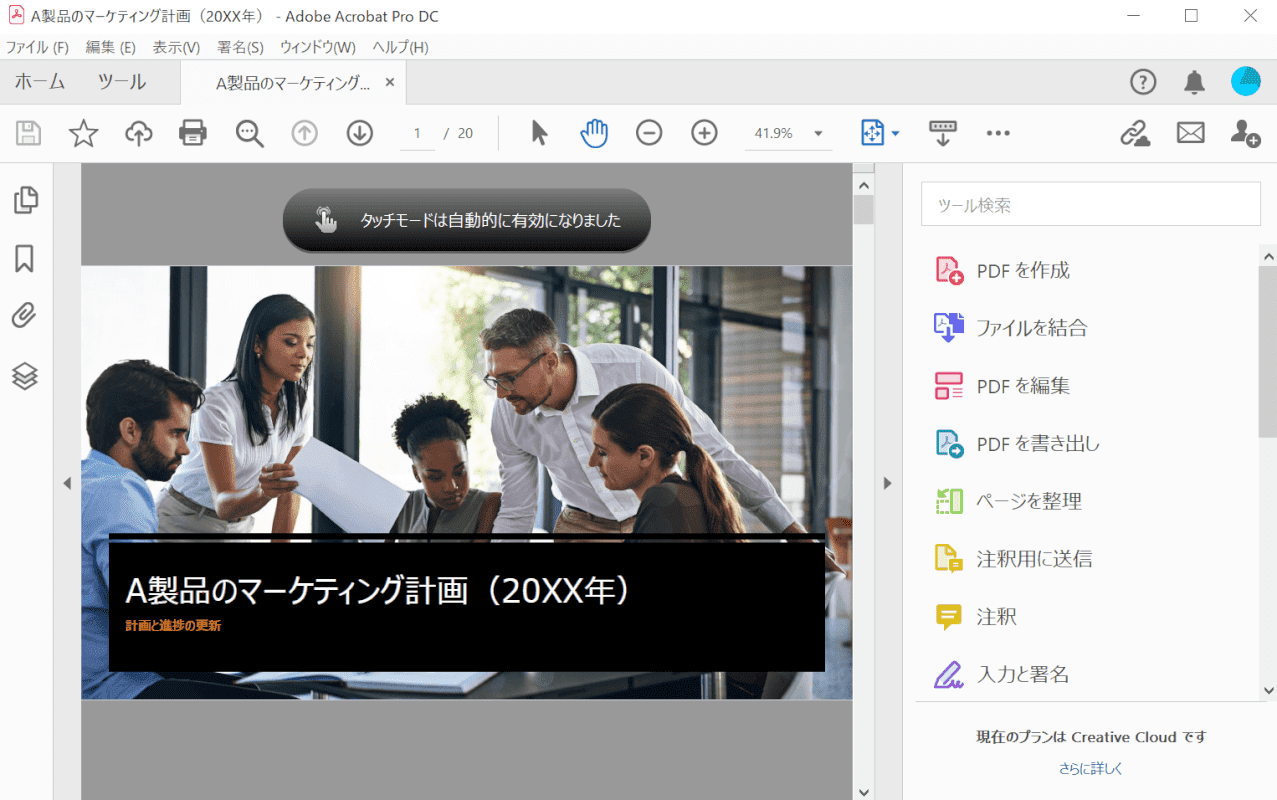Open more tools ellipsis icon
Screen dimensions: 1277x800
tap(998, 133)
